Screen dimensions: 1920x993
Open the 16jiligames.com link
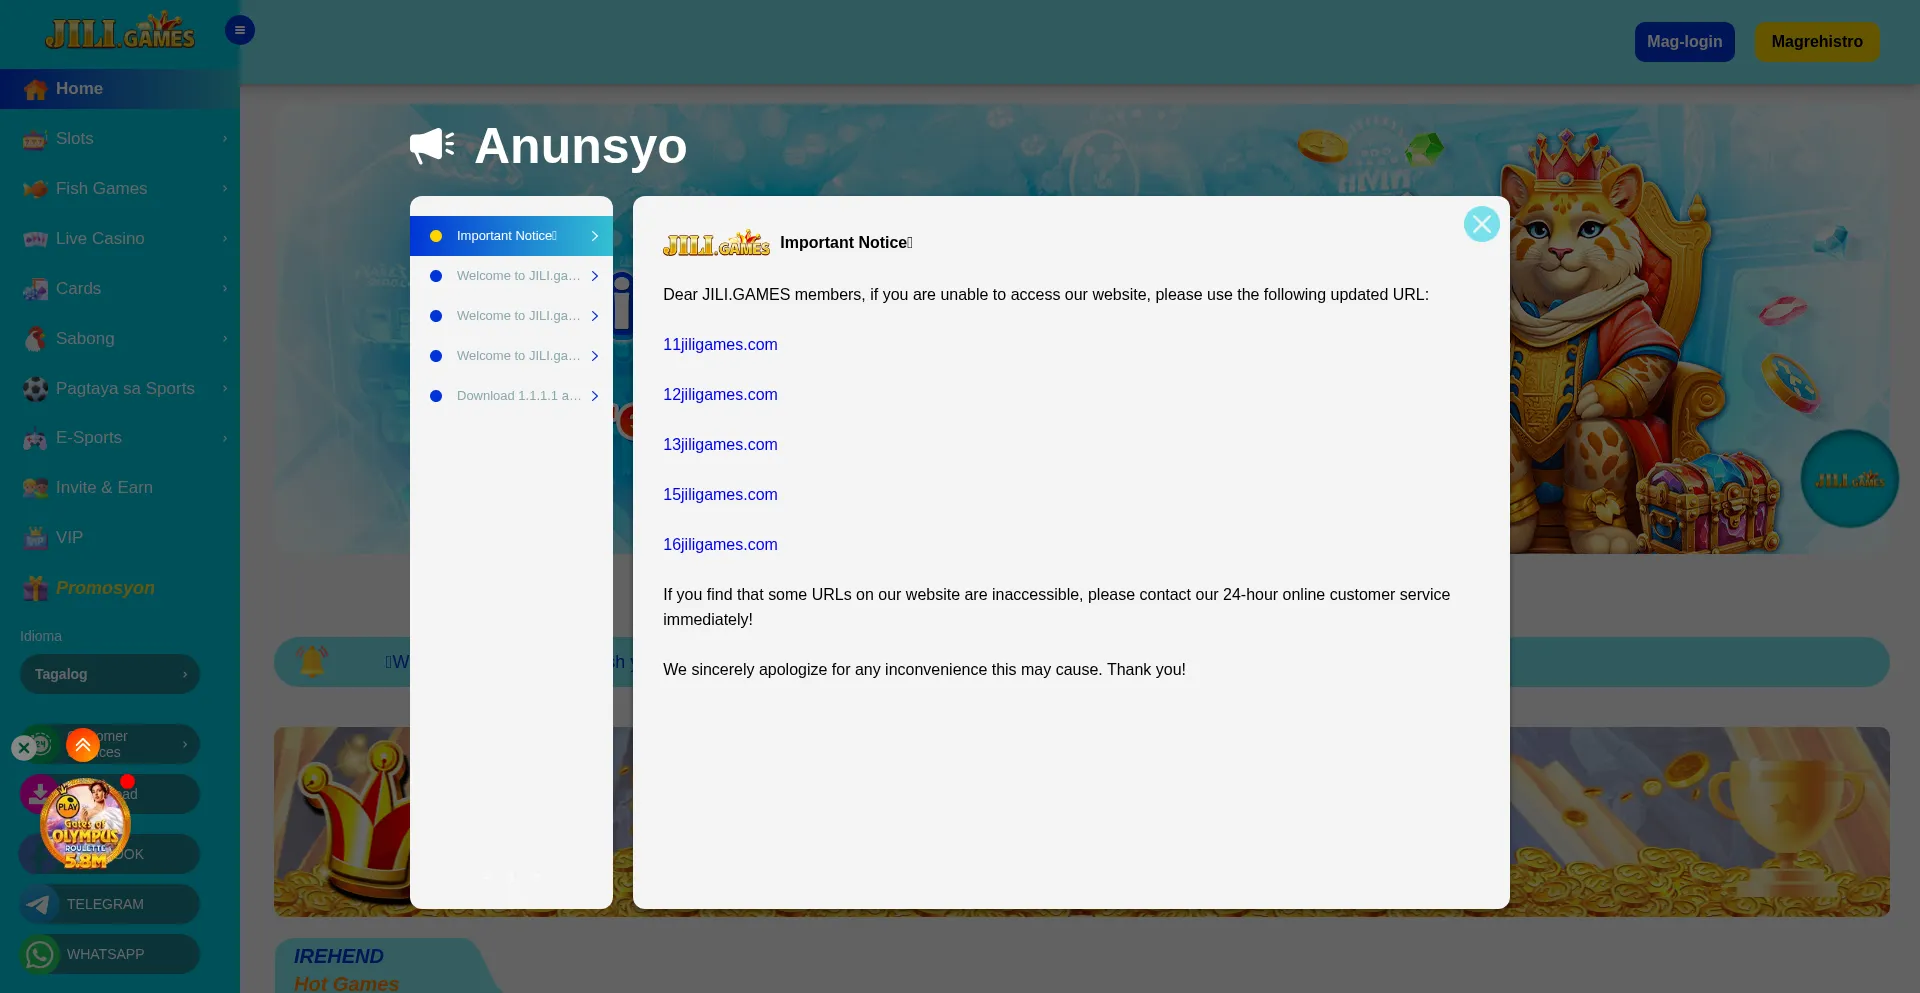(720, 545)
